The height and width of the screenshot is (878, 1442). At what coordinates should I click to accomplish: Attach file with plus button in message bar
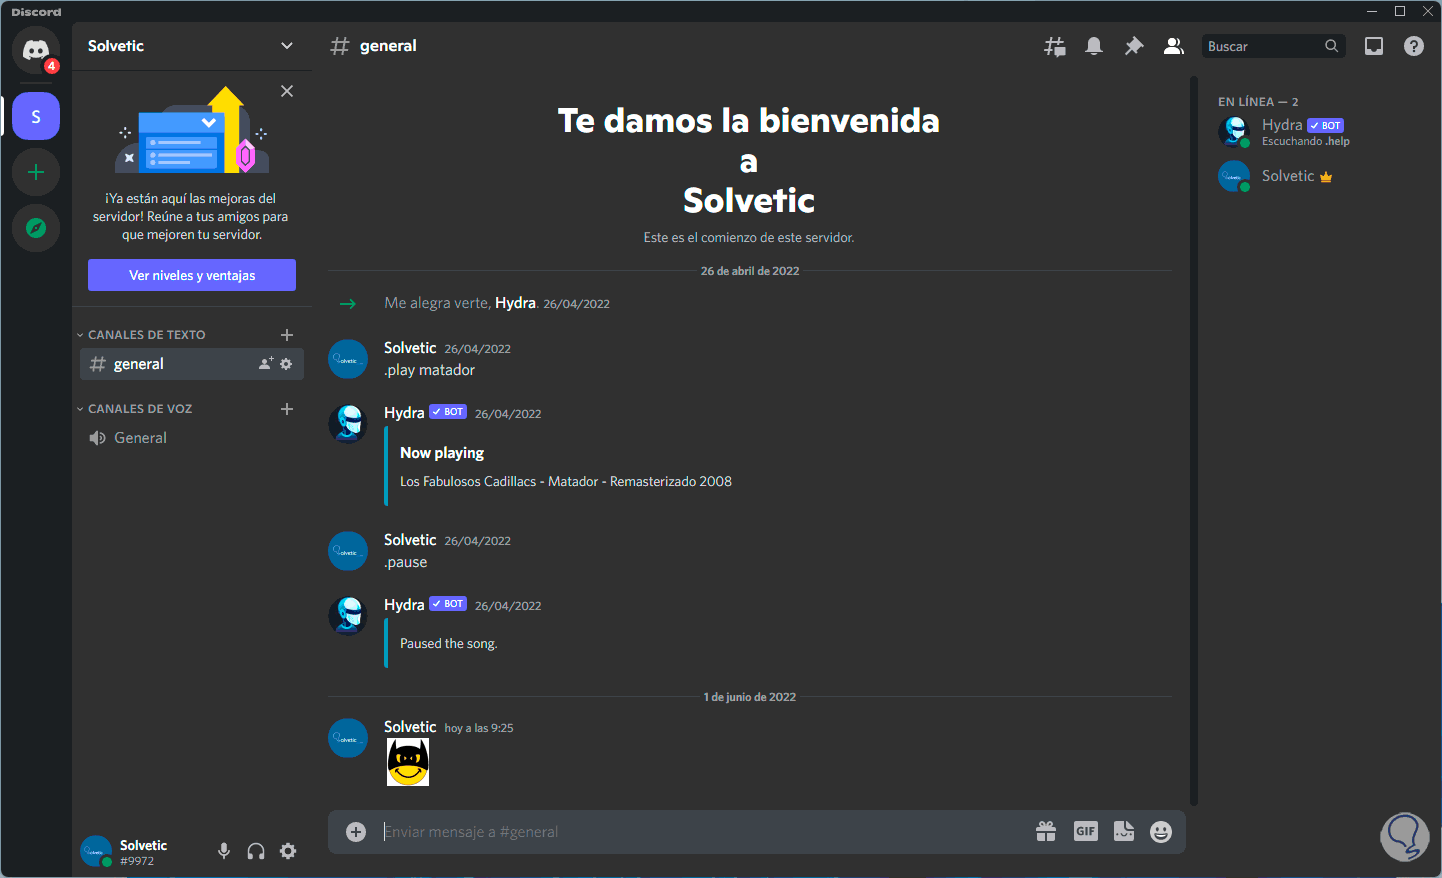(356, 832)
